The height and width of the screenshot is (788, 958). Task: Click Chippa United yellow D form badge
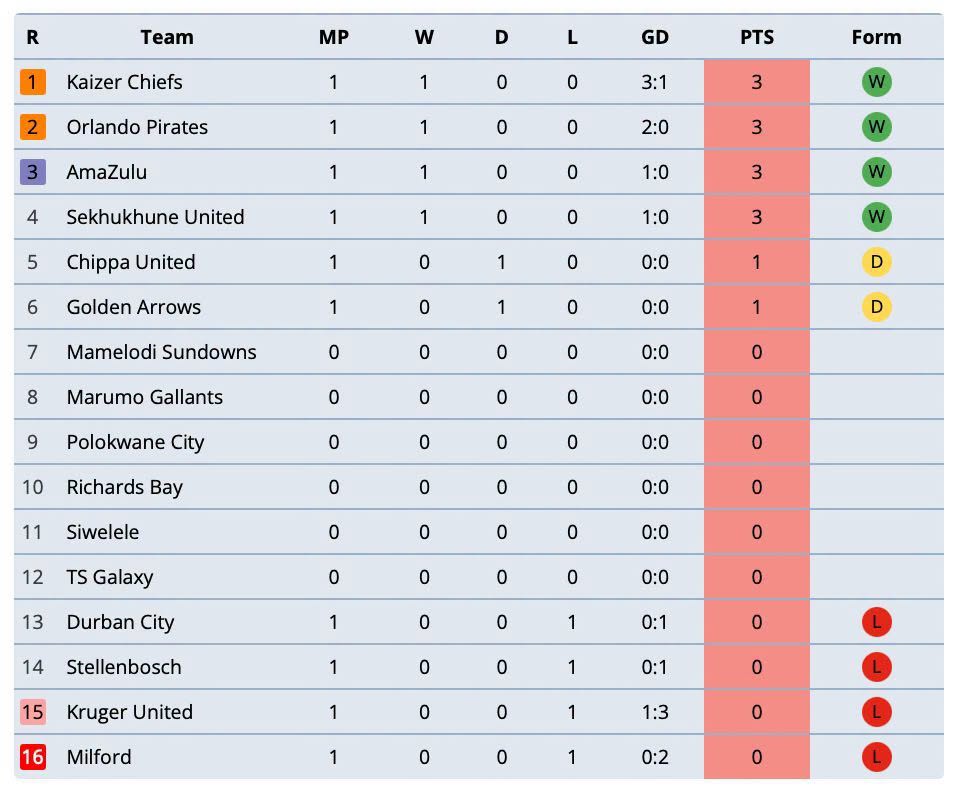pos(876,262)
